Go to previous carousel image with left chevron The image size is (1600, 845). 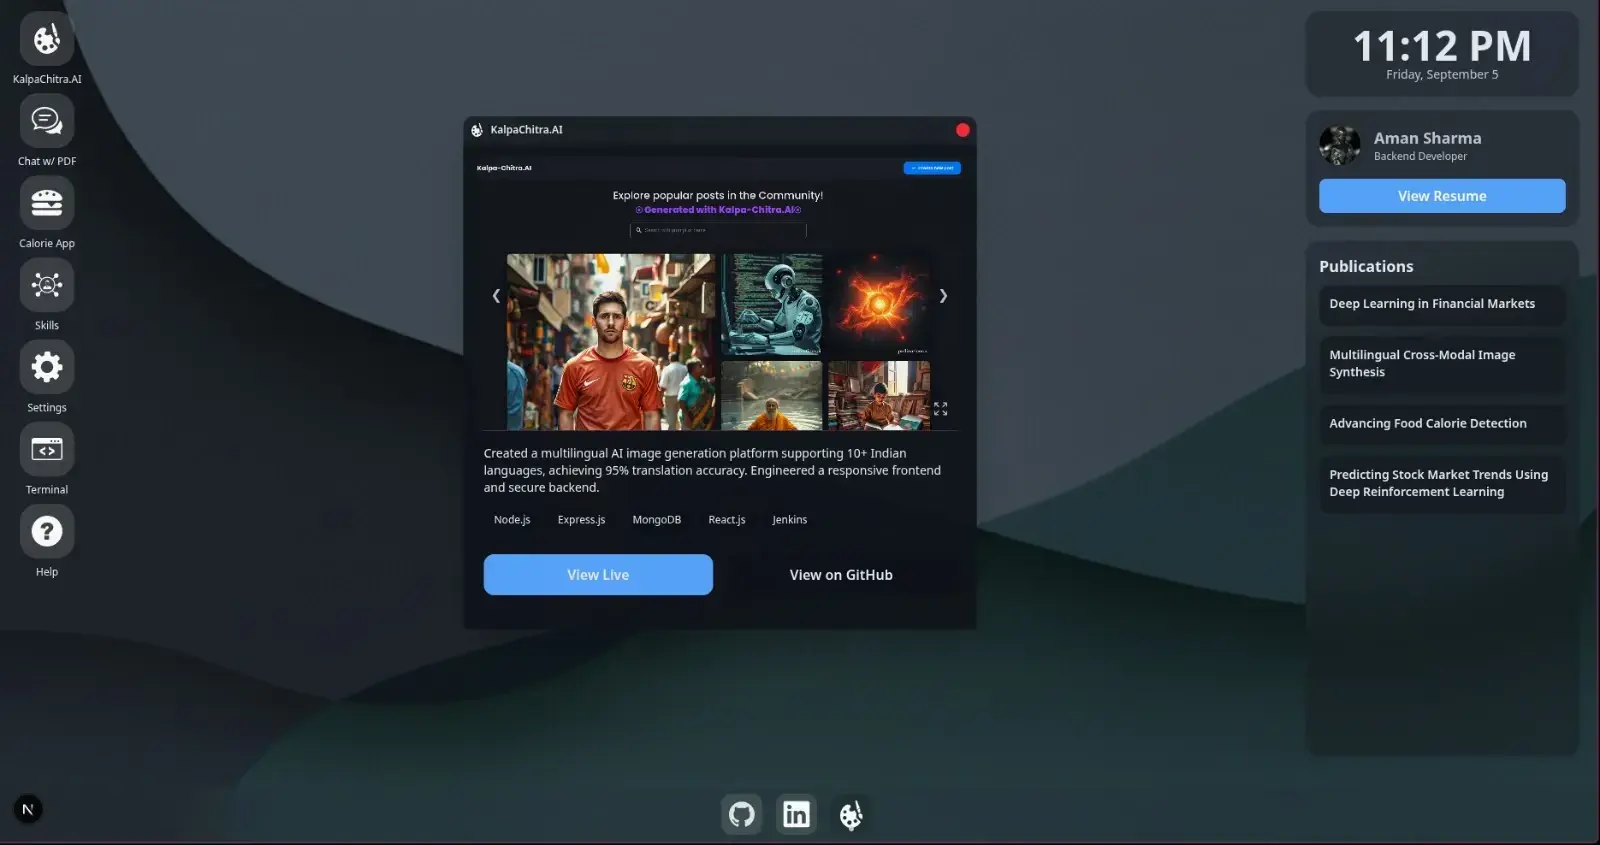[x=496, y=296]
